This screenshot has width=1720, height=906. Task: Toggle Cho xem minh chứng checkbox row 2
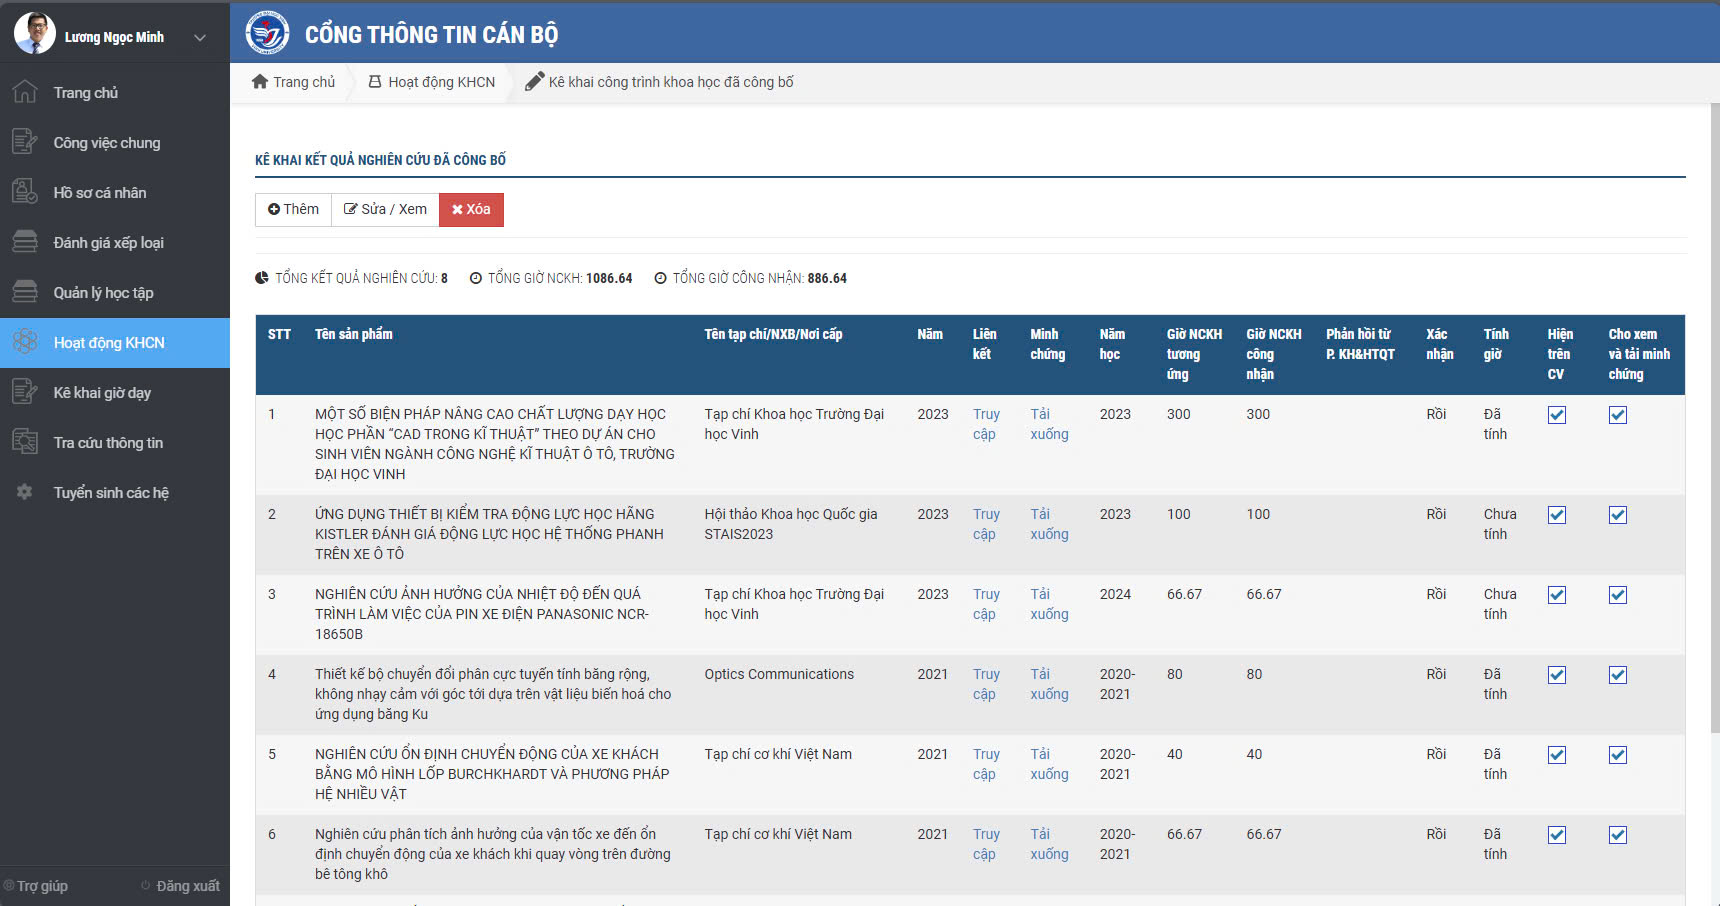[1618, 515]
